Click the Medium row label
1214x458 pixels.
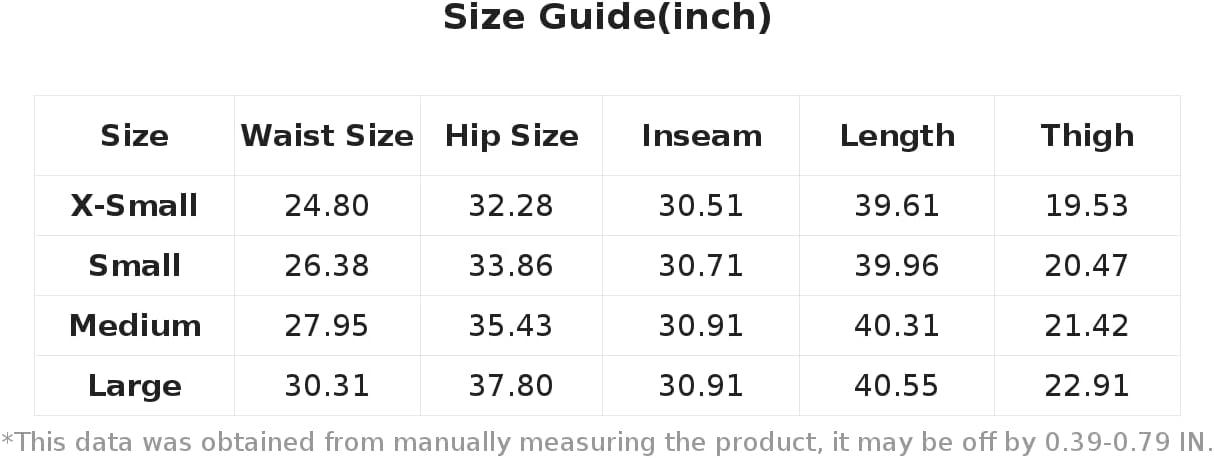click(x=134, y=326)
